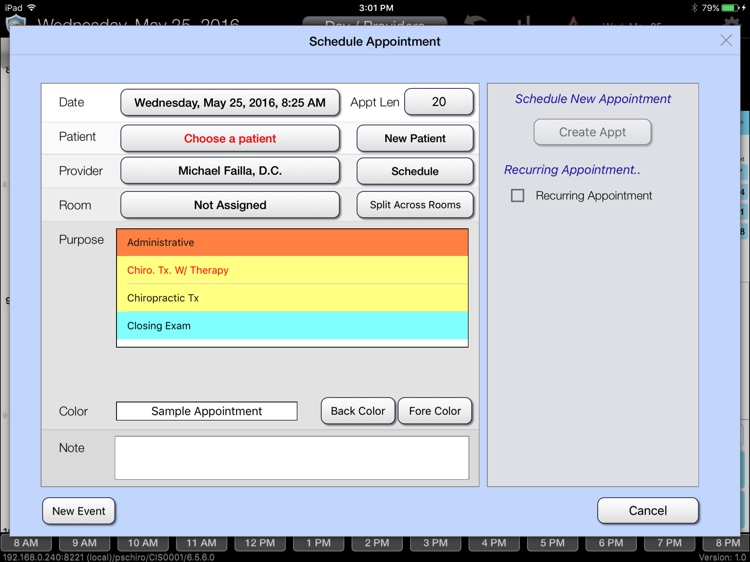The height and width of the screenshot is (562, 750).
Task: Change provider Michael Failla, D.C.
Action: point(230,171)
